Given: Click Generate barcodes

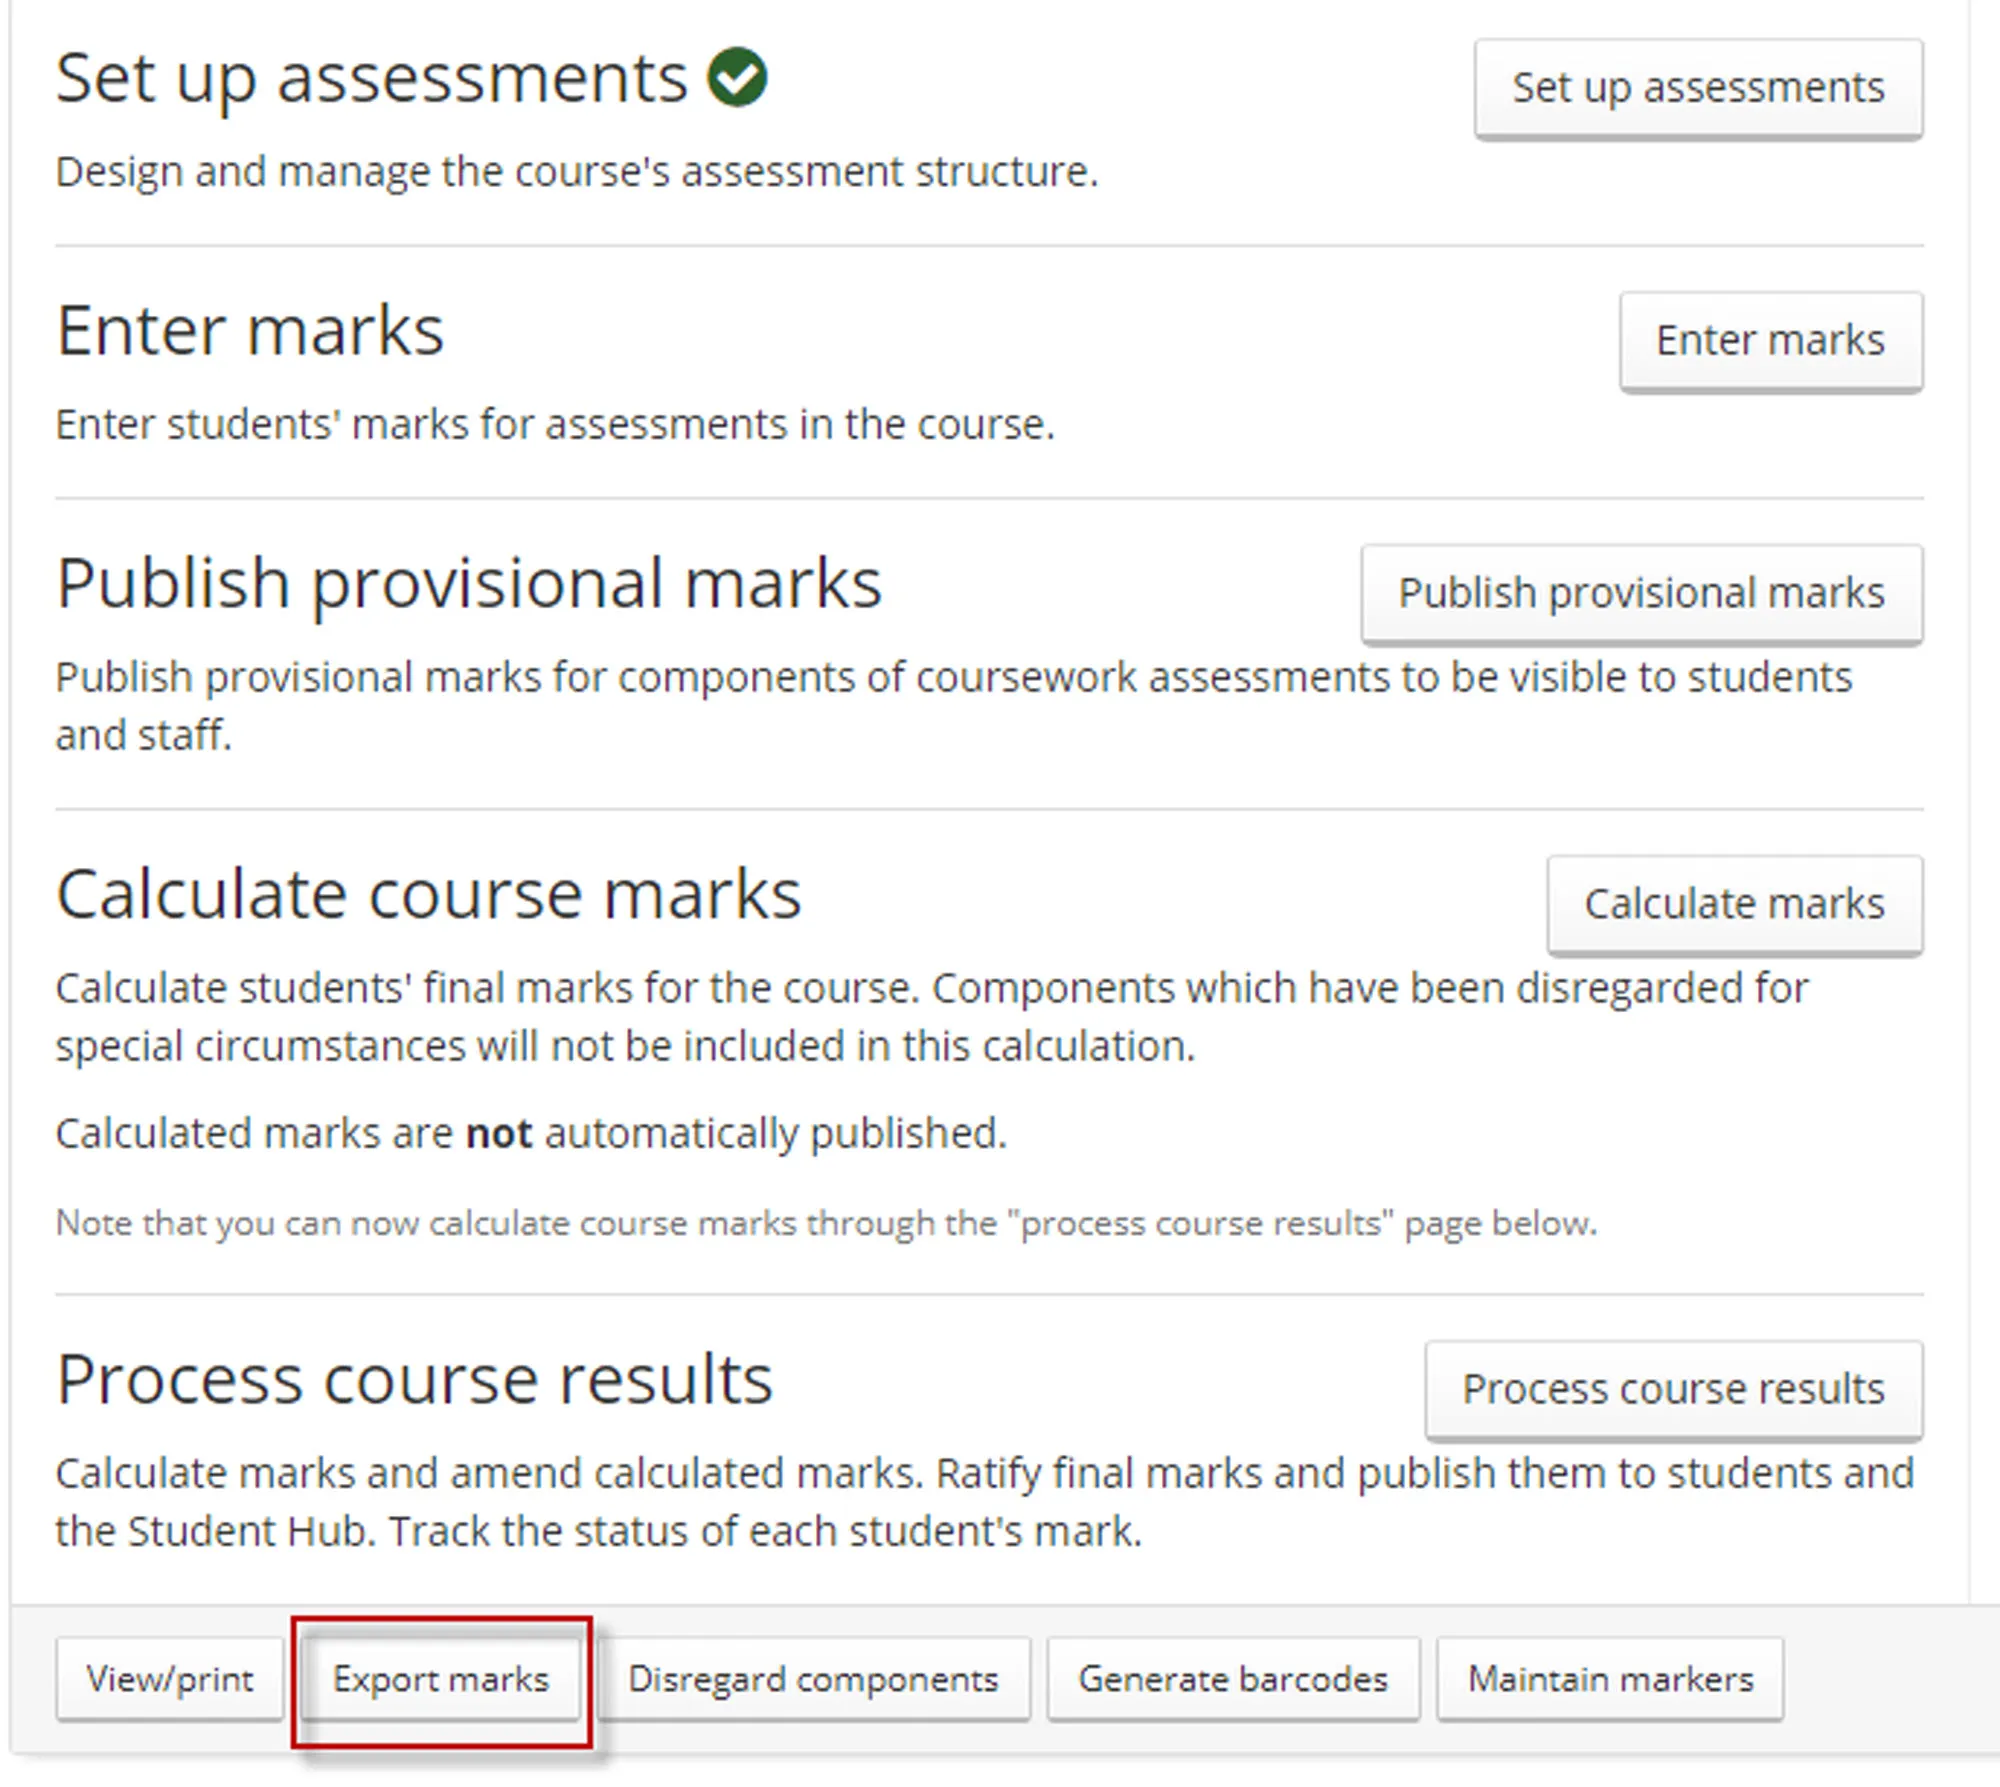Looking at the screenshot, I should [1232, 1679].
